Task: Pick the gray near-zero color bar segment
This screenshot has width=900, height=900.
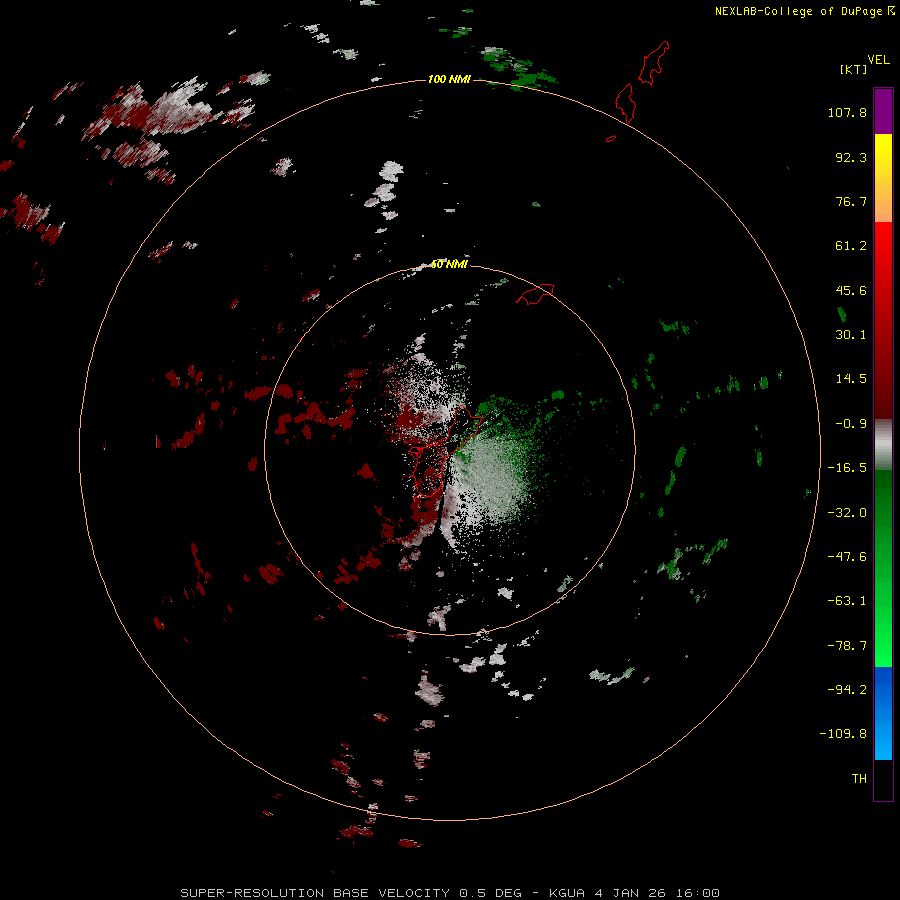Action: 883,445
